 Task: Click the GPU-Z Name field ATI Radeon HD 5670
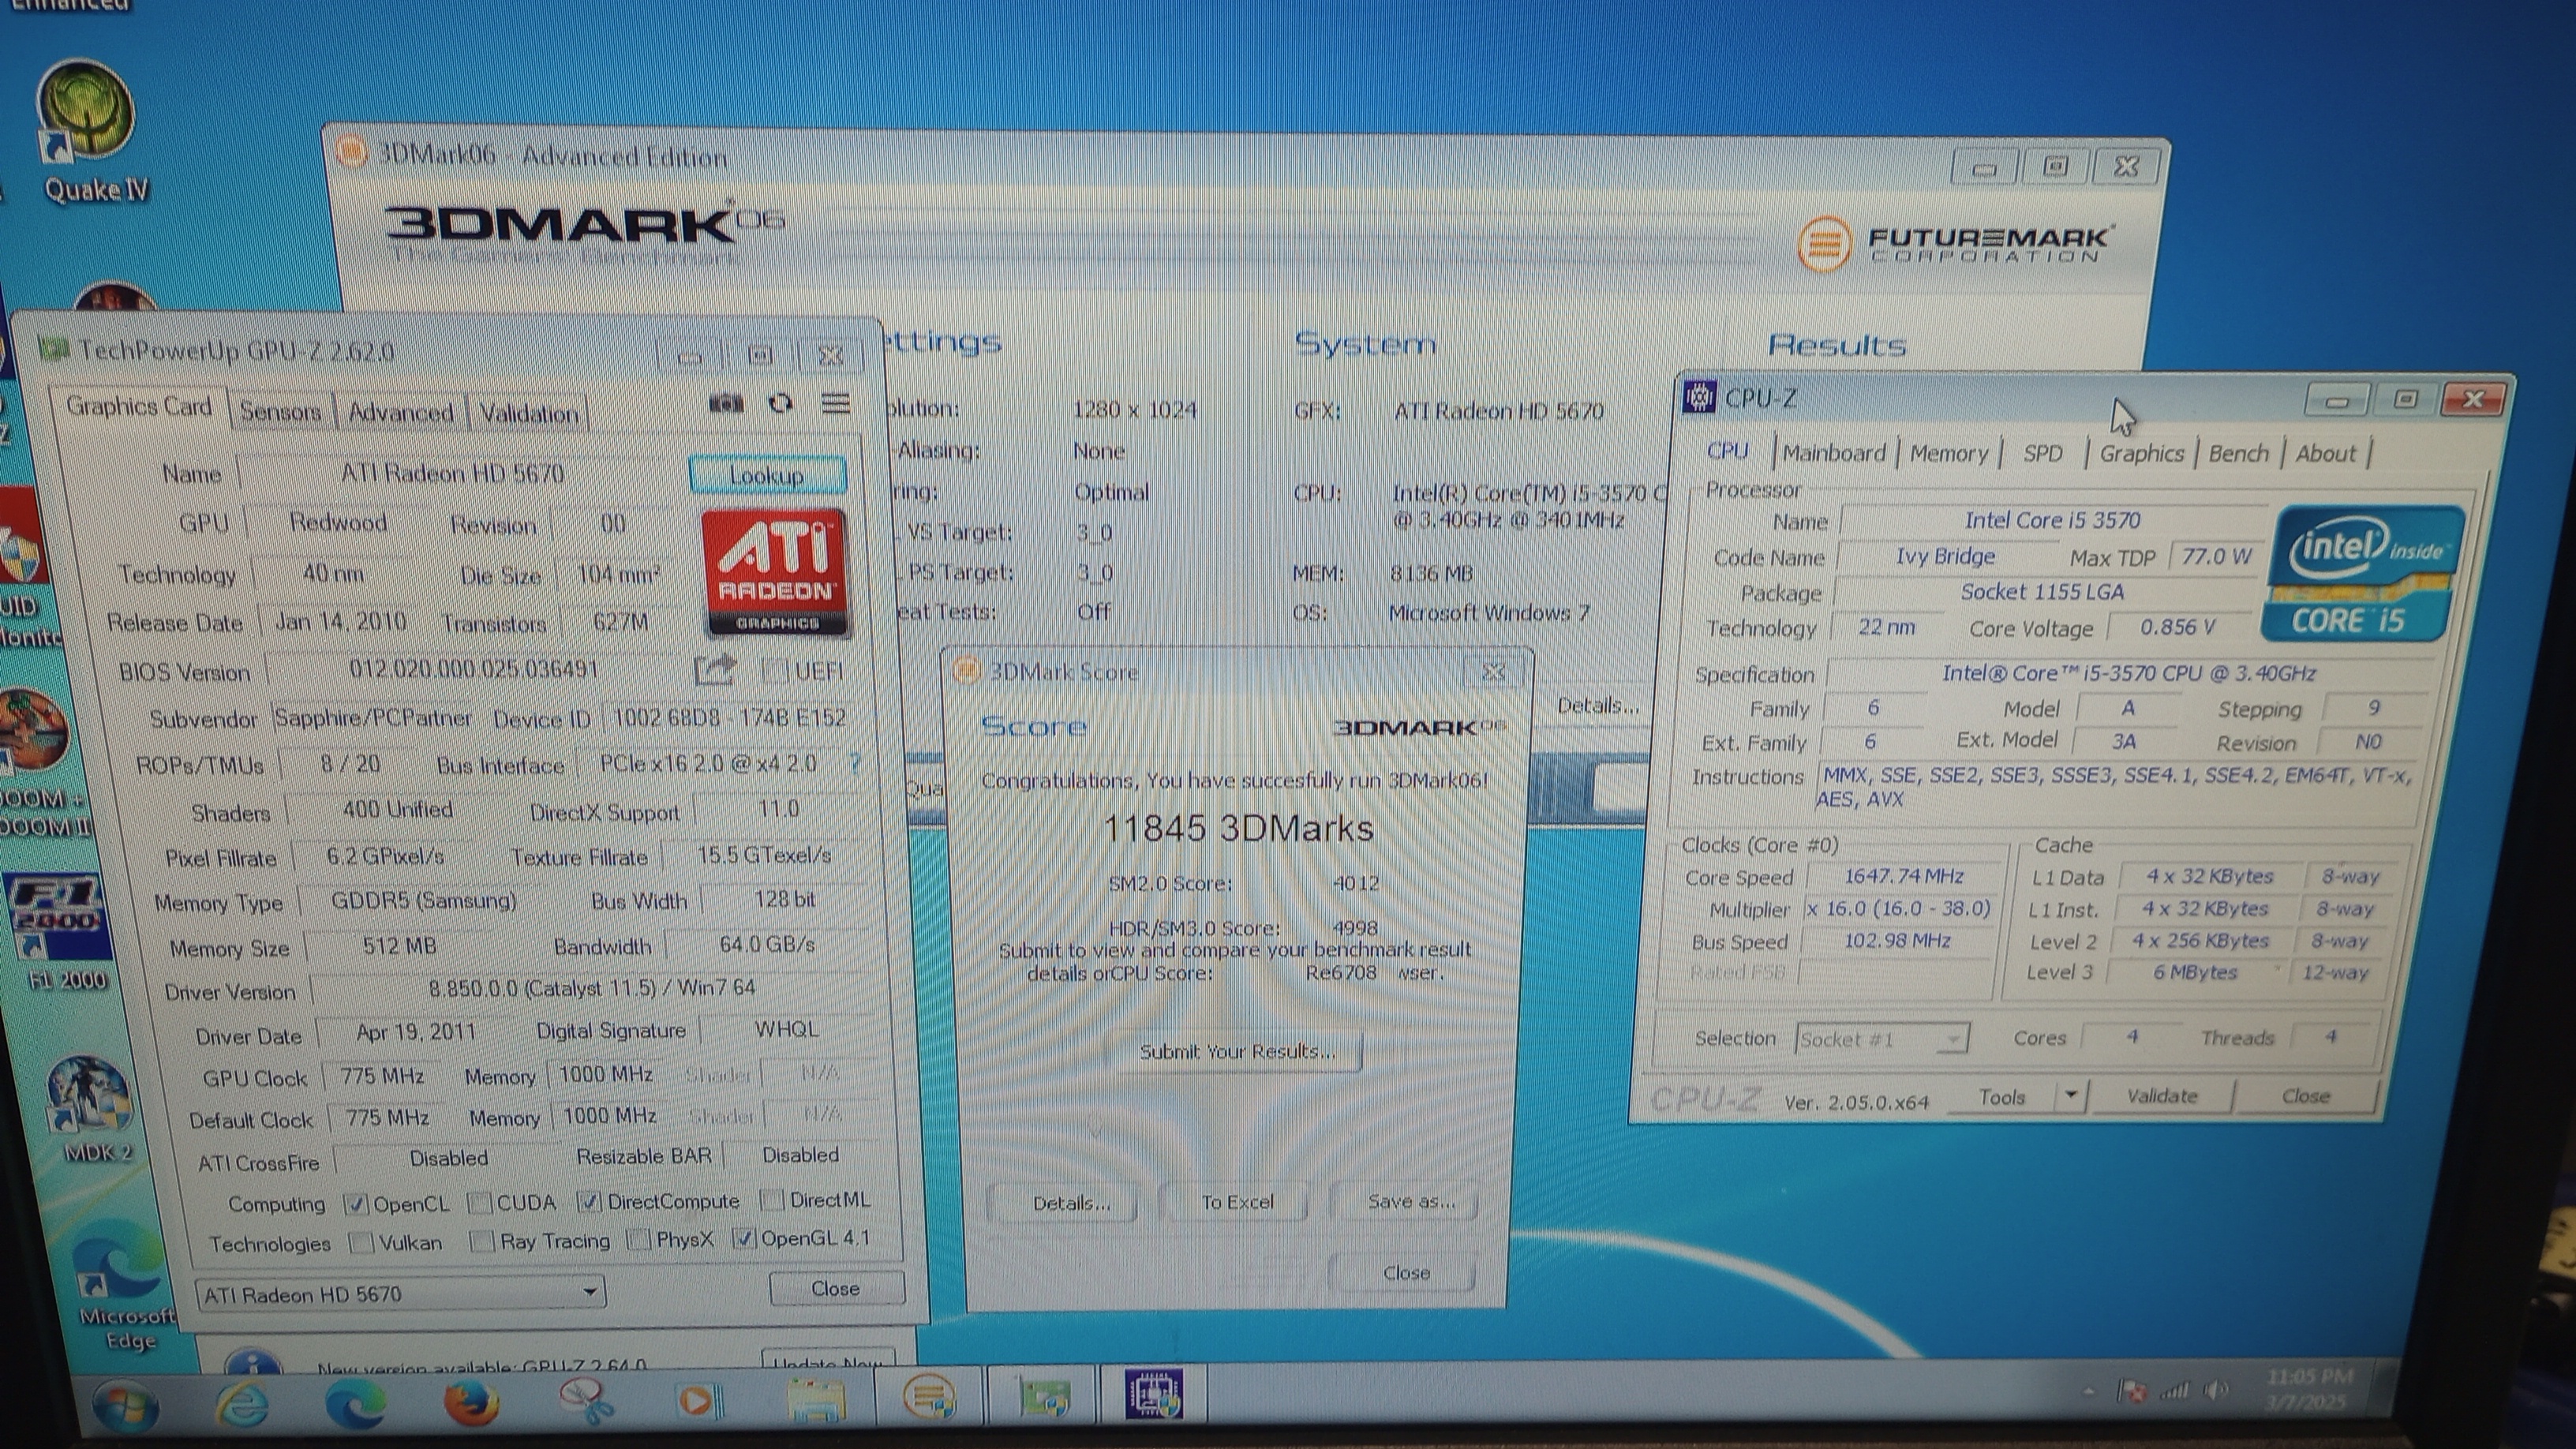pos(453,472)
